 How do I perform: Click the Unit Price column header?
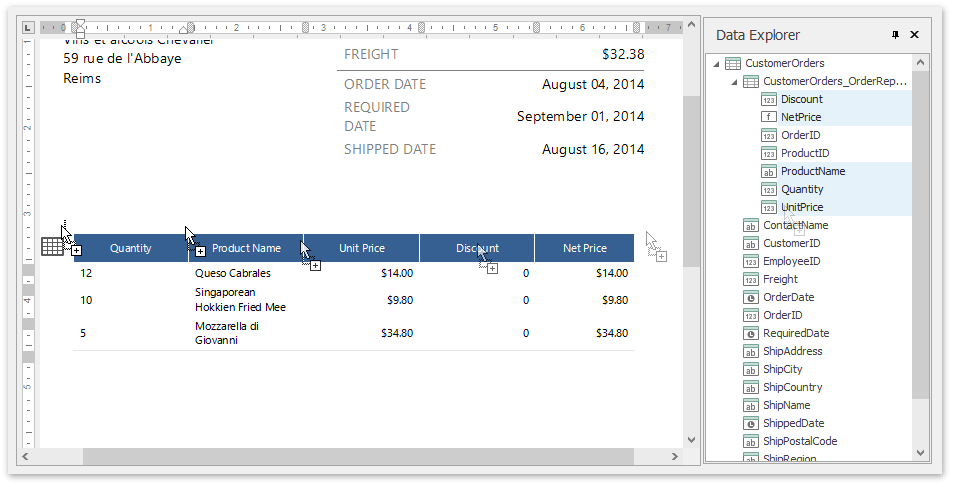pyautogui.click(x=361, y=248)
